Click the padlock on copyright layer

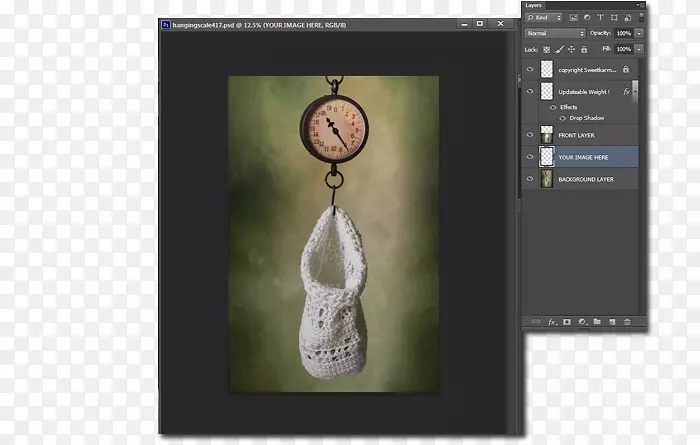(x=626, y=69)
